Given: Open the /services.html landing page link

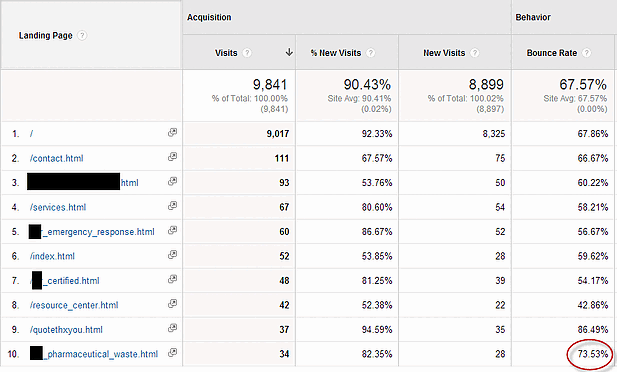Looking at the screenshot, I should [x=58, y=207].
